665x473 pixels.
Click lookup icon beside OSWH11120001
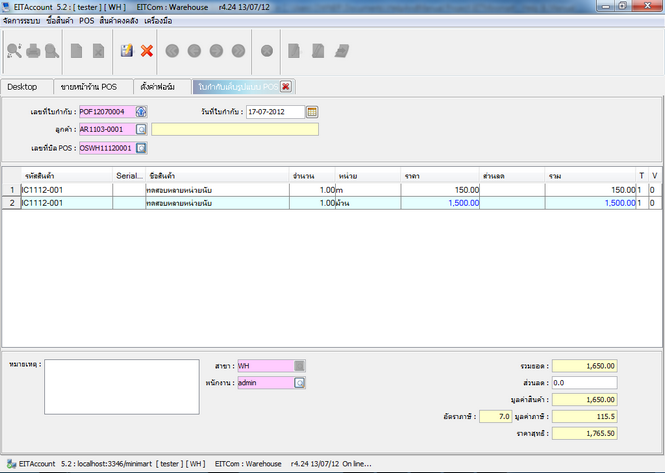point(141,148)
